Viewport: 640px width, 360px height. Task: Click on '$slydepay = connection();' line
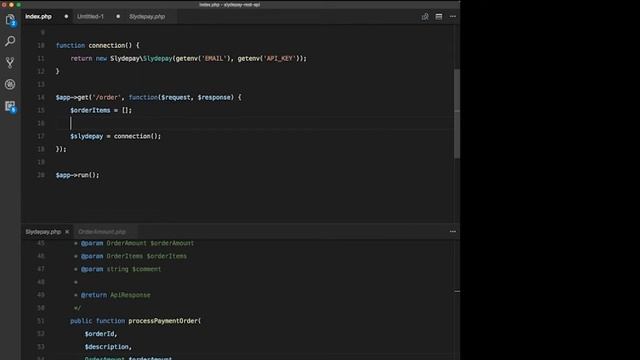point(116,136)
